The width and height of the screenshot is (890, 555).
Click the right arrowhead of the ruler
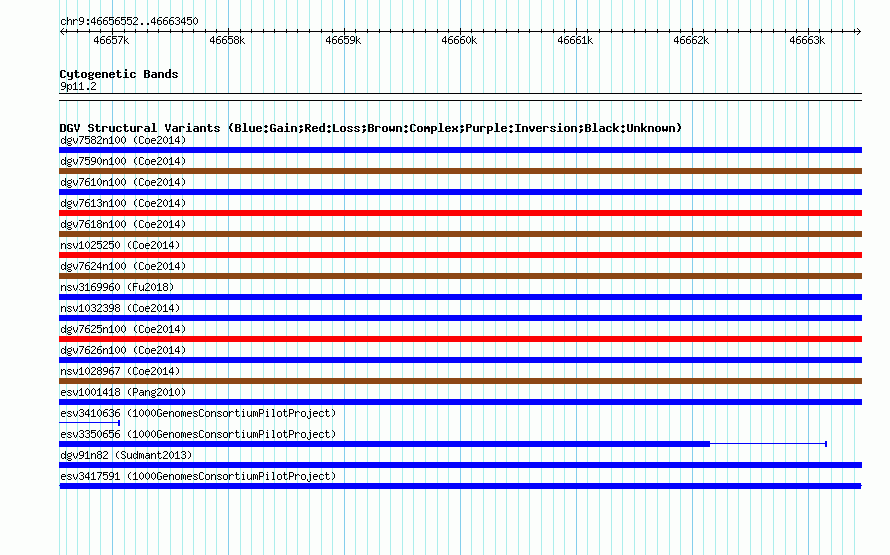pos(858,31)
